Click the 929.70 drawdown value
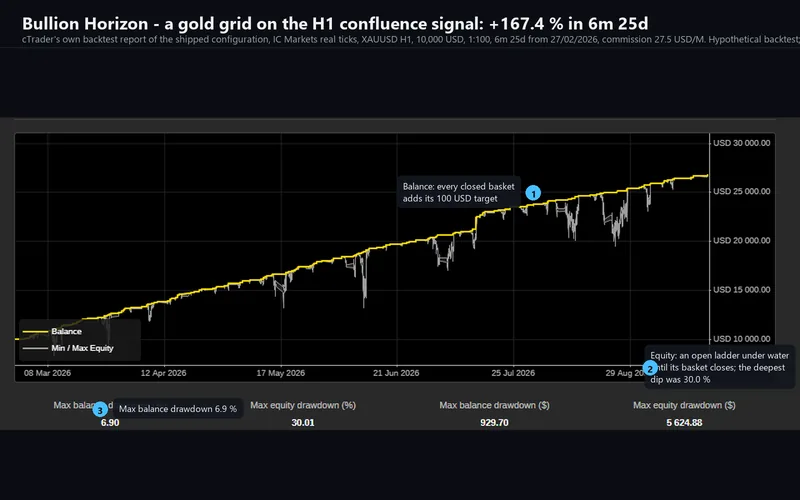The image size is (800, 500). (x=494, y=422)
